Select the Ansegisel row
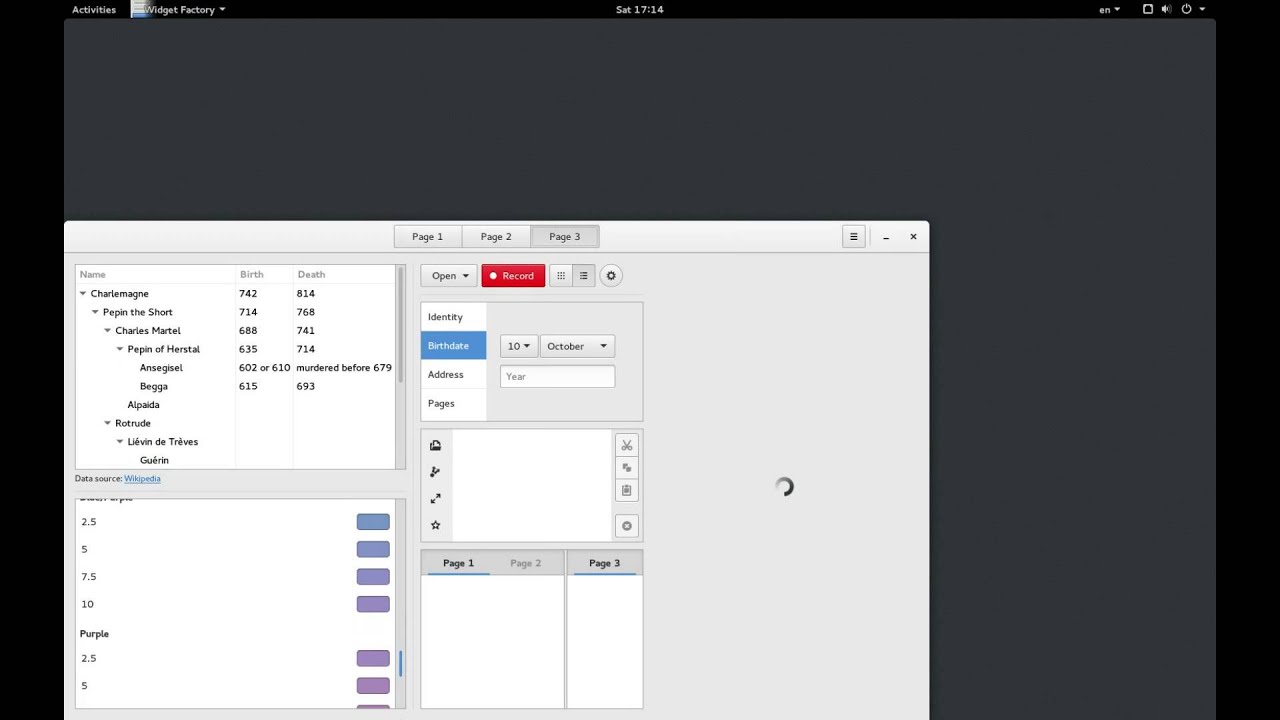This screenshot has width=1280, height=720. coord(236,368)
